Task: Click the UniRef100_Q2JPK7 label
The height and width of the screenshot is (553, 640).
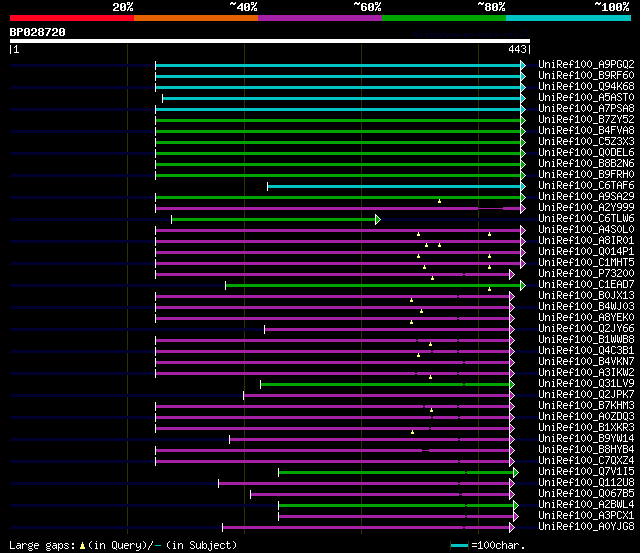Action: (x=586, y=395)
